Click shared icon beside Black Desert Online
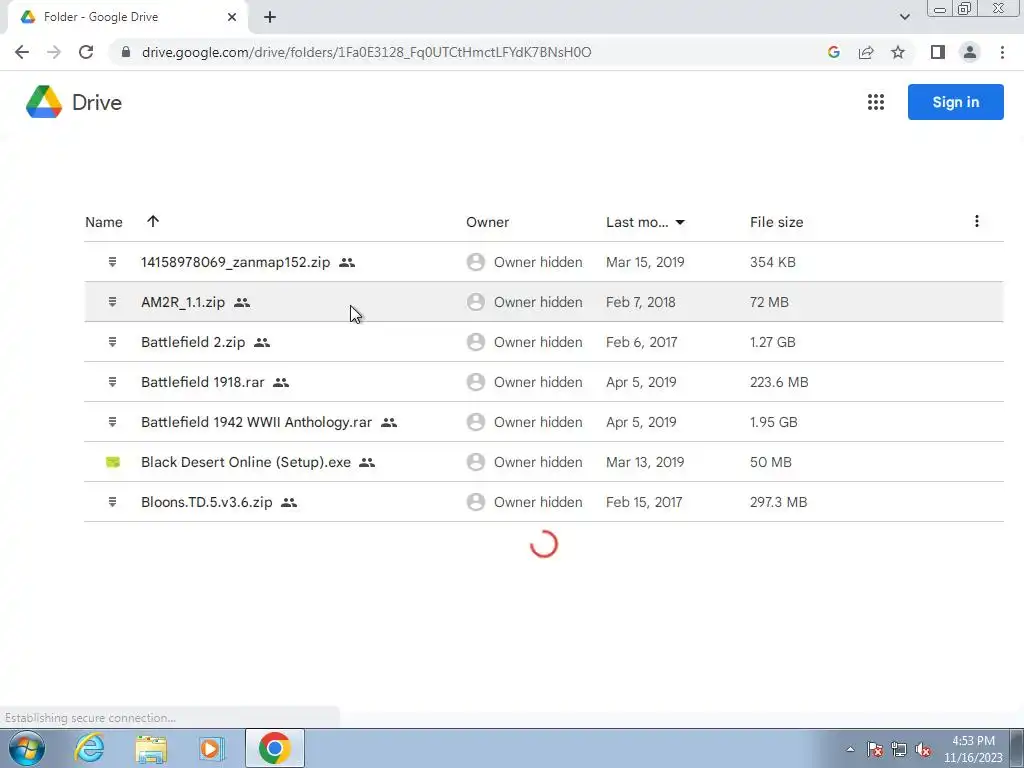1024x768 pixels. point(367,462)
